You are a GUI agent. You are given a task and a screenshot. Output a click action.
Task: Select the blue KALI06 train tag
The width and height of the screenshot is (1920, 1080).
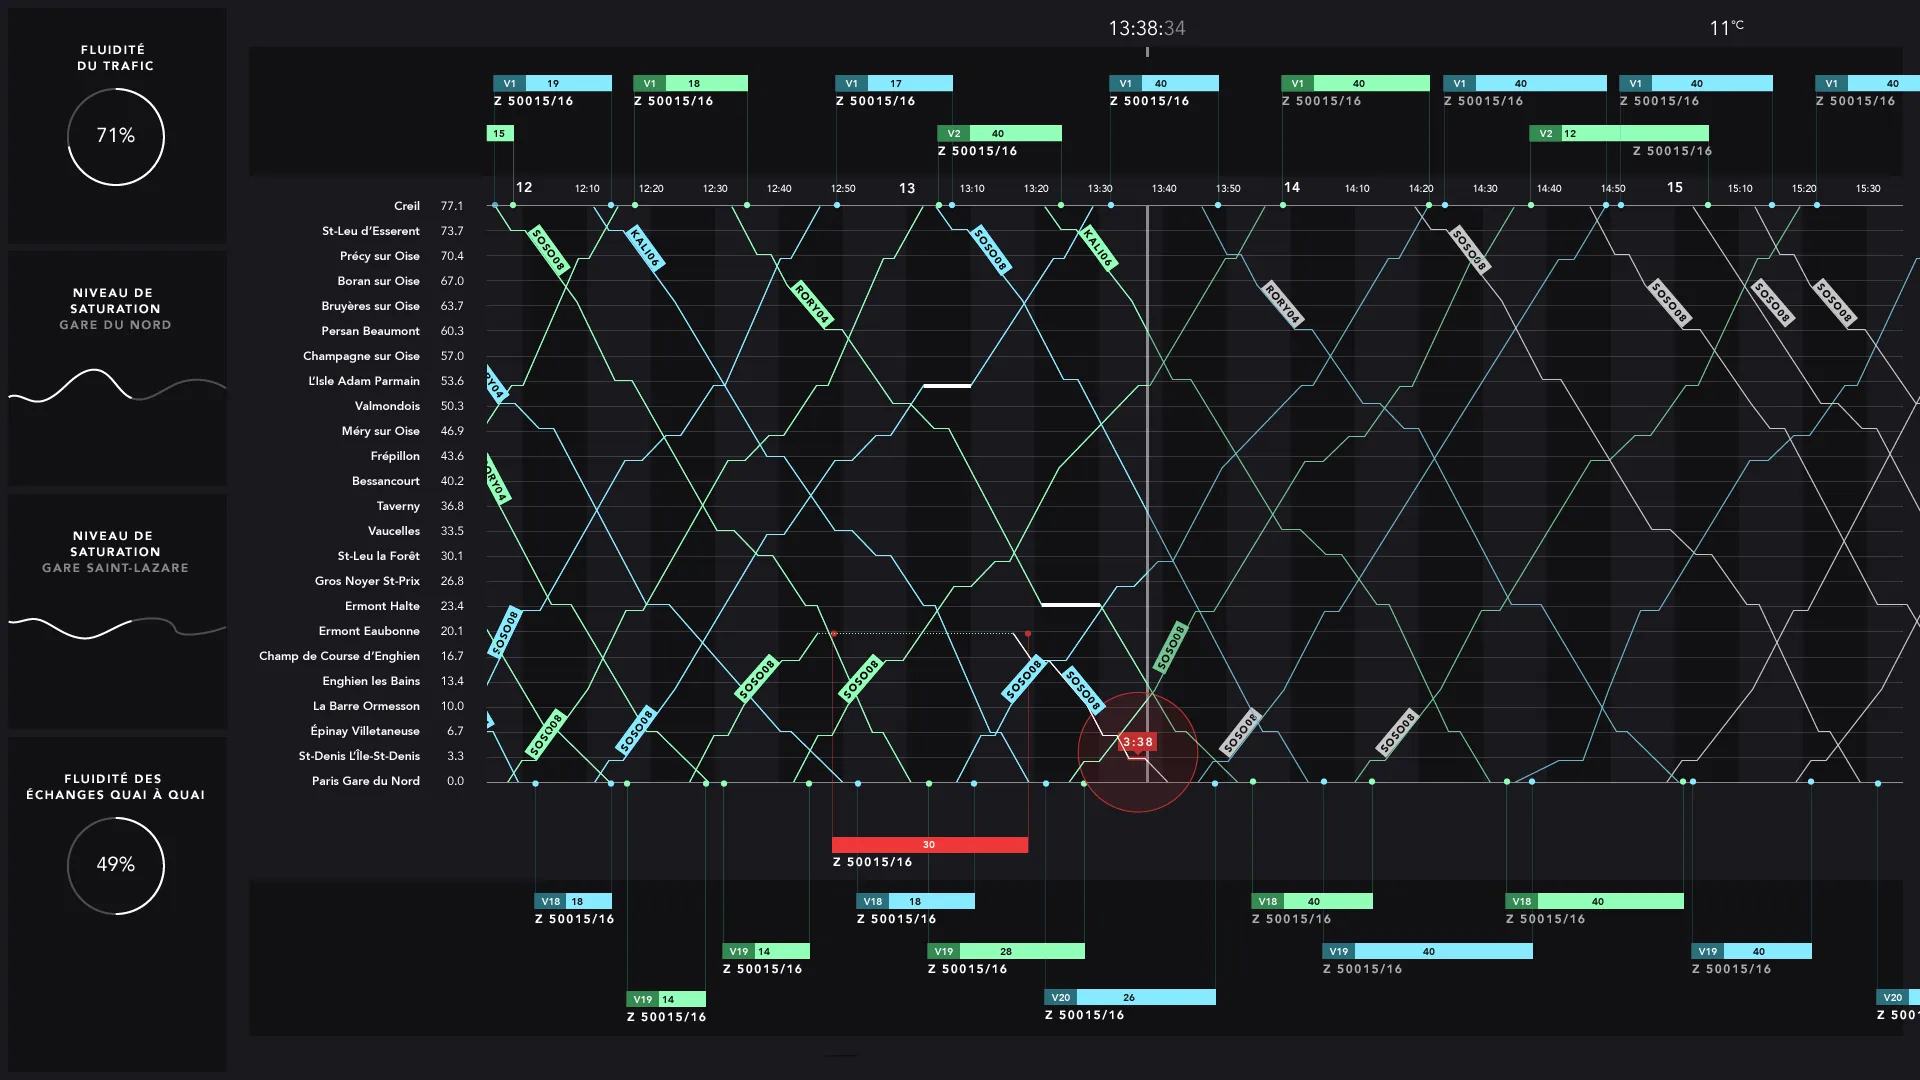pos(645,248)
